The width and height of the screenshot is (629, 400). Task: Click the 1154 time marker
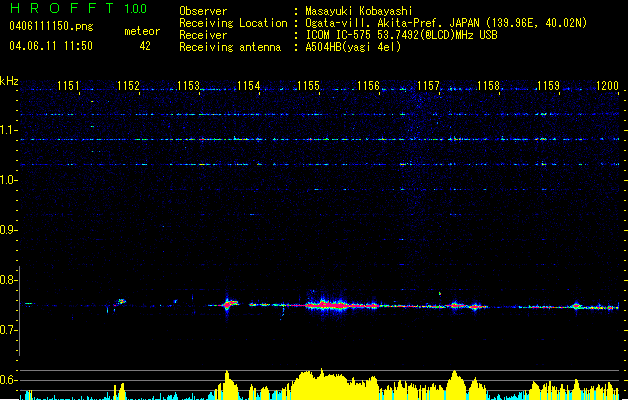point(248,86)
